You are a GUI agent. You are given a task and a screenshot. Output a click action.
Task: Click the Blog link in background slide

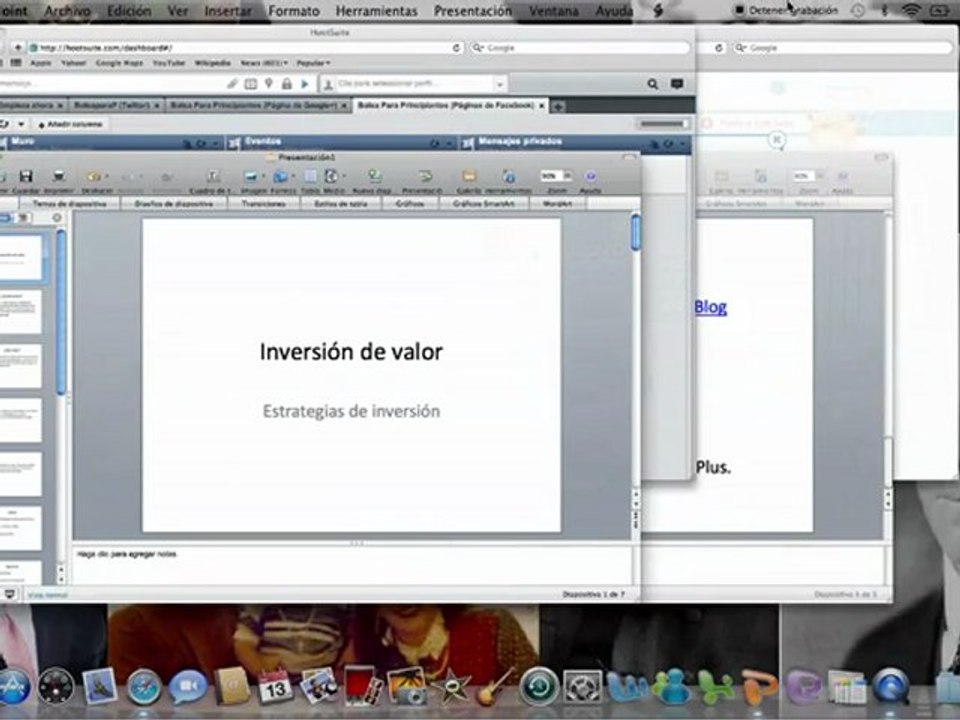point(711,307)
